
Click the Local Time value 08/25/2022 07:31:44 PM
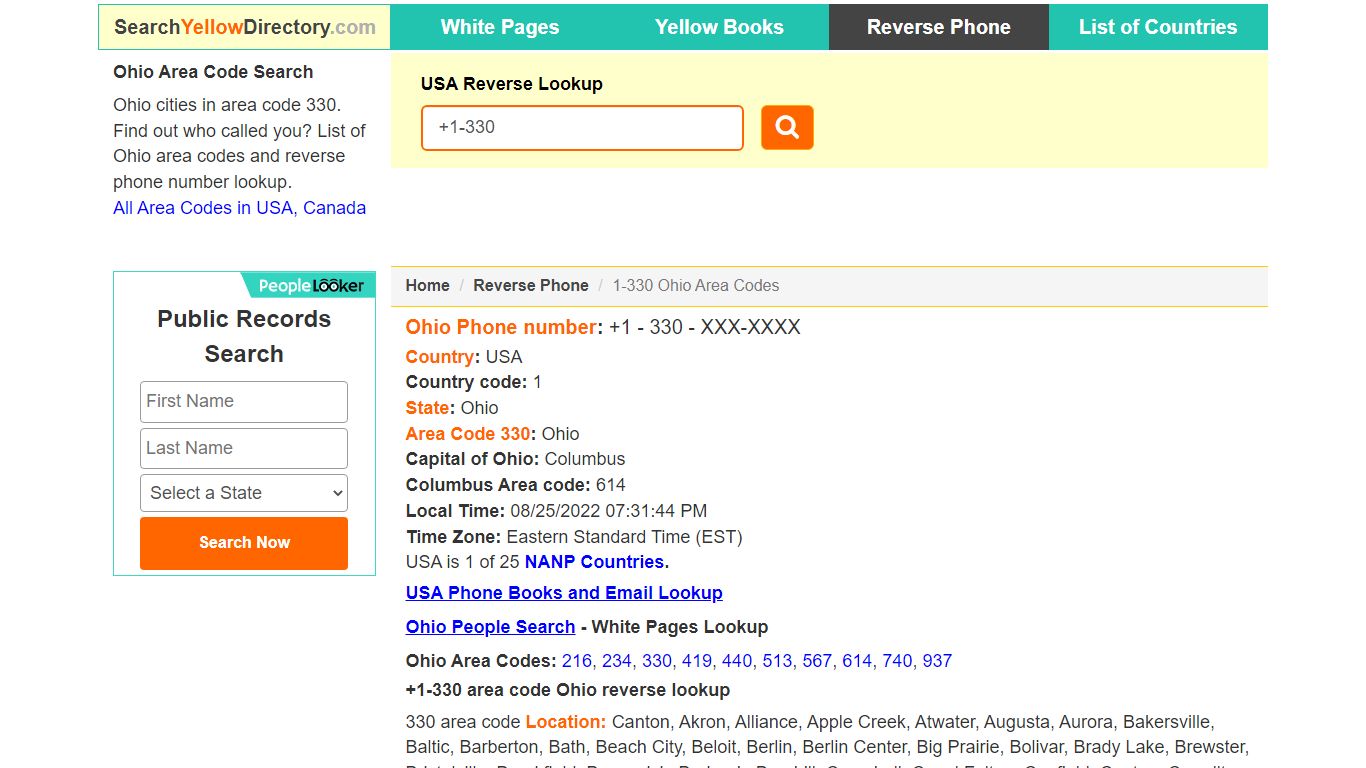pos(608,511)
